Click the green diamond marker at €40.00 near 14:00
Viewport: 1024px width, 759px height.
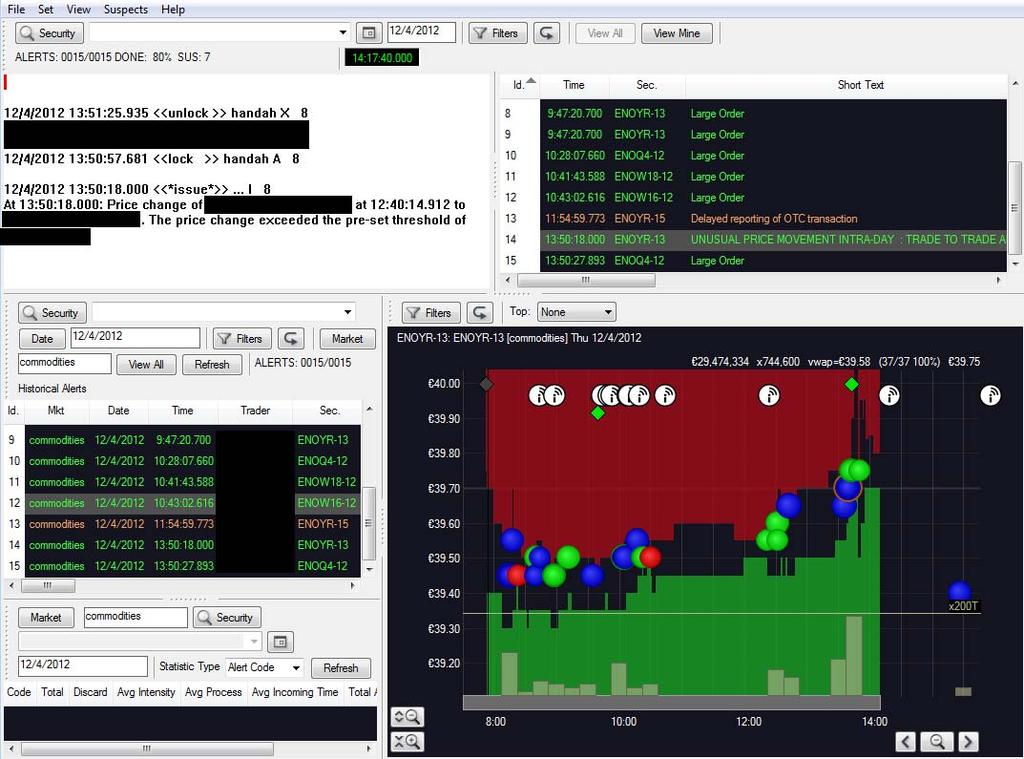(x=852, y=384)
